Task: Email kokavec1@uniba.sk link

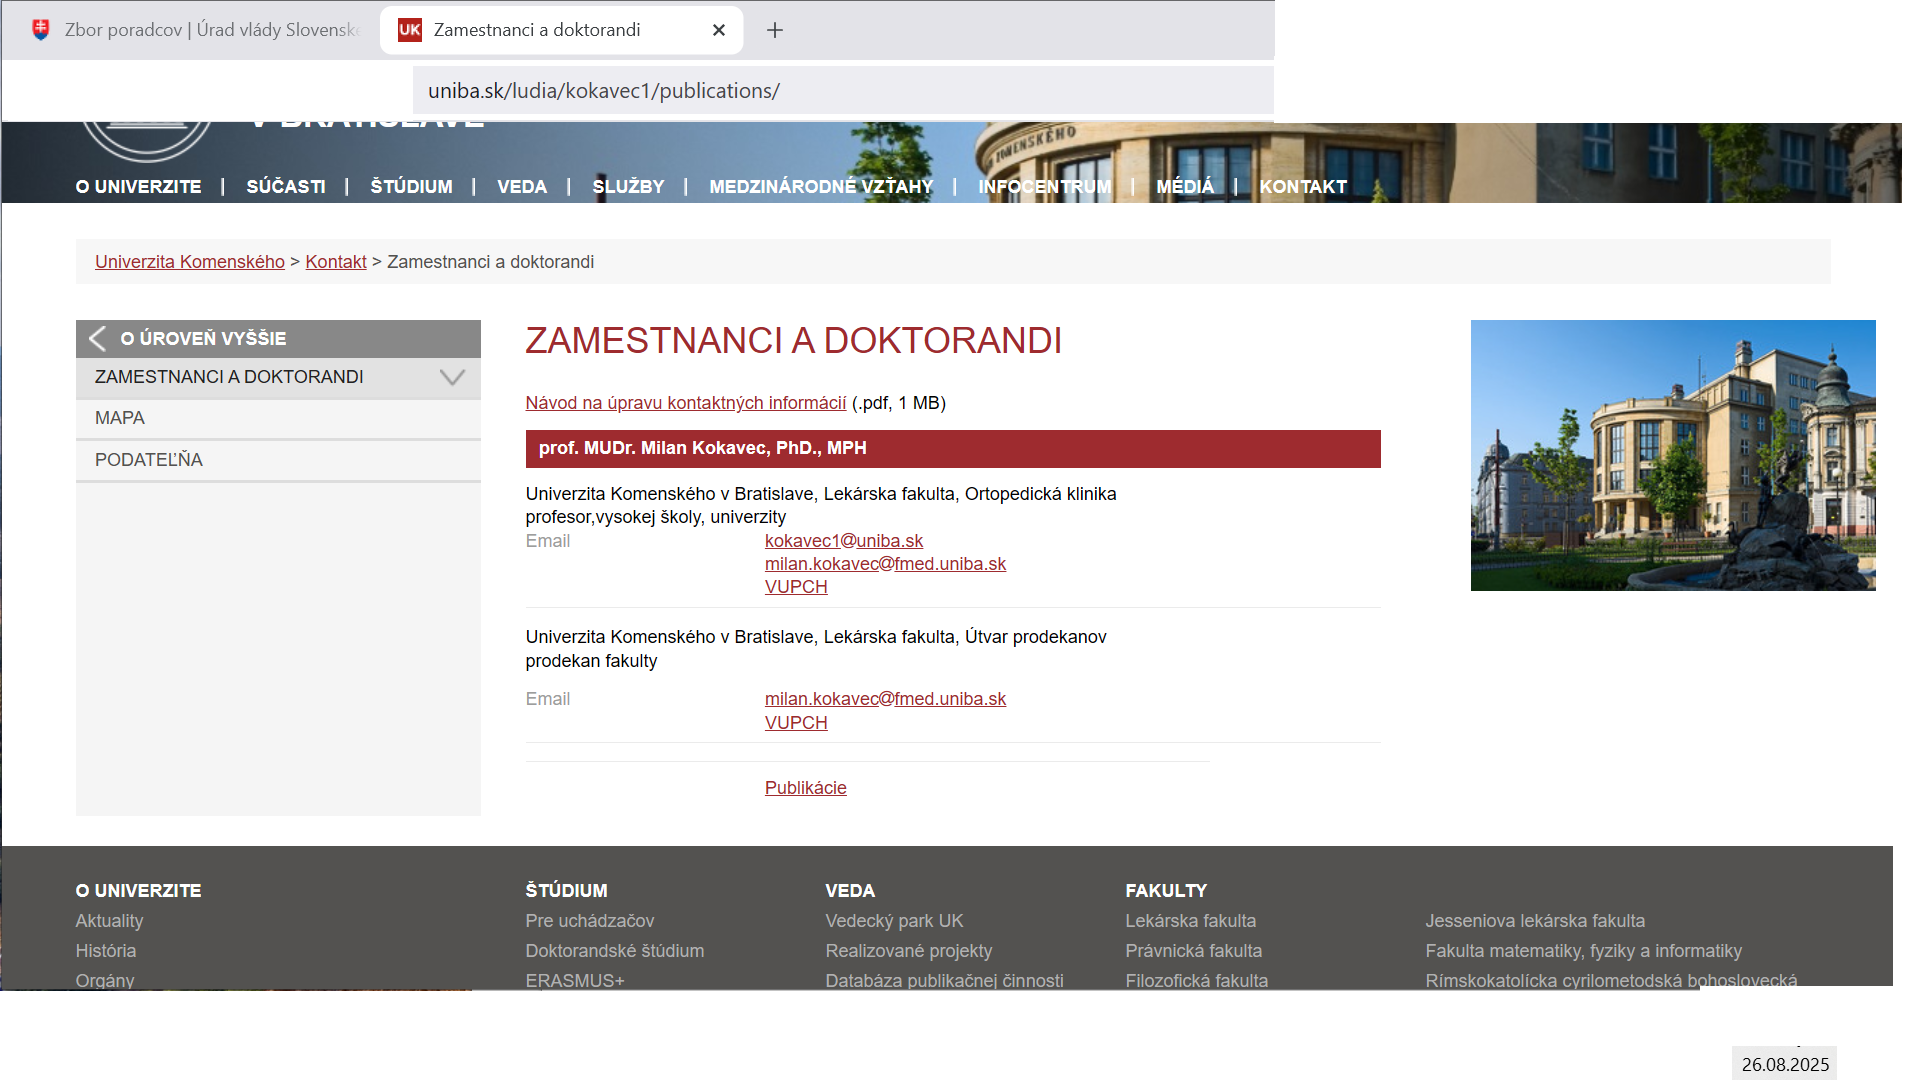Action: click(x=844, y=541)
